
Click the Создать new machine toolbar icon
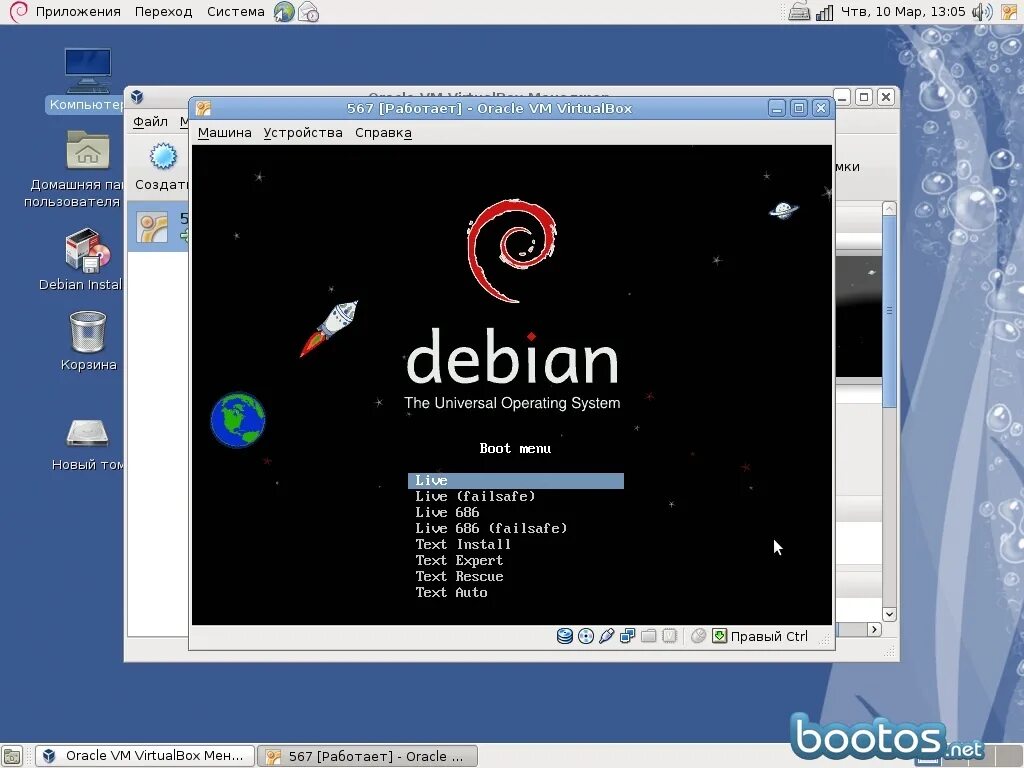(x=163, y=157)
